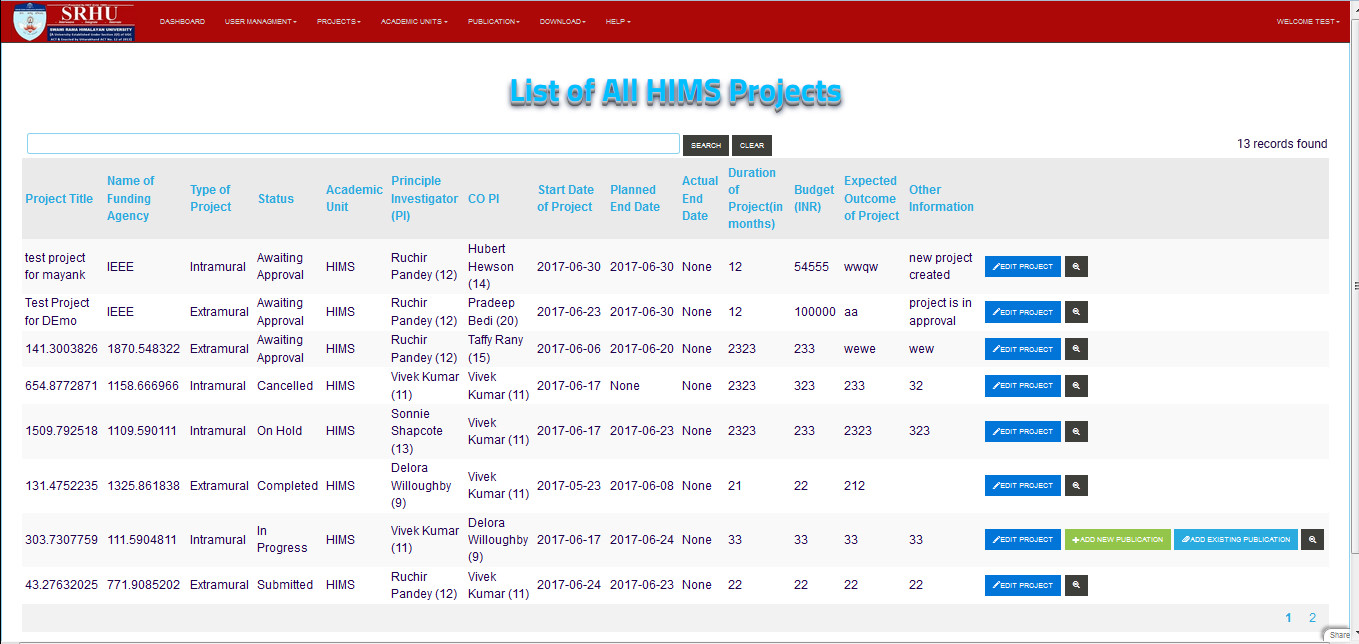Select the '13 records found' text
The image size is (1359, 644).
[1282, 144]
